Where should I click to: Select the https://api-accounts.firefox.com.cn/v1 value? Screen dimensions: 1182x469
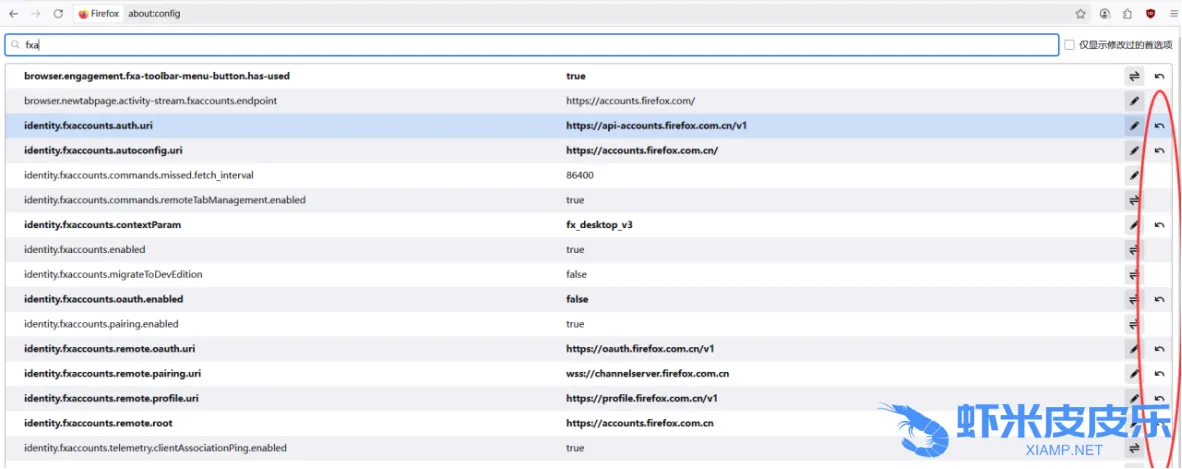click(657, 126)
